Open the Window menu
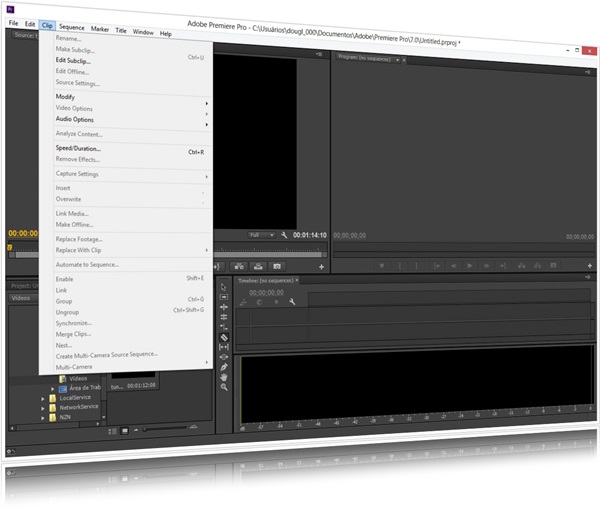Image resolution: width=600 pixels, height=509 pixels. tap(143, 32)
